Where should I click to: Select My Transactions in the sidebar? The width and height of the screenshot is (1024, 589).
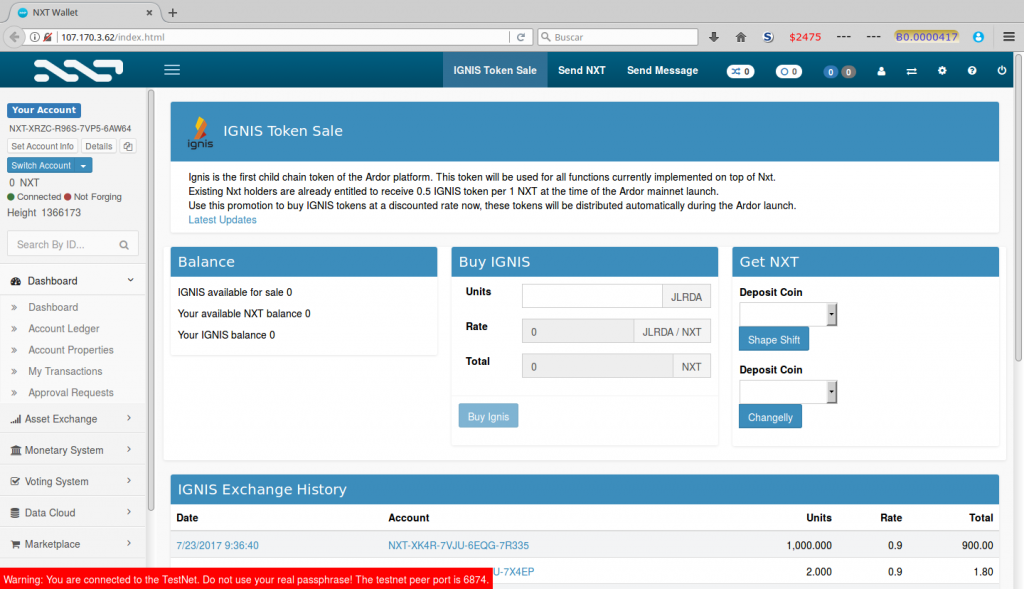[x=65, y=372]
